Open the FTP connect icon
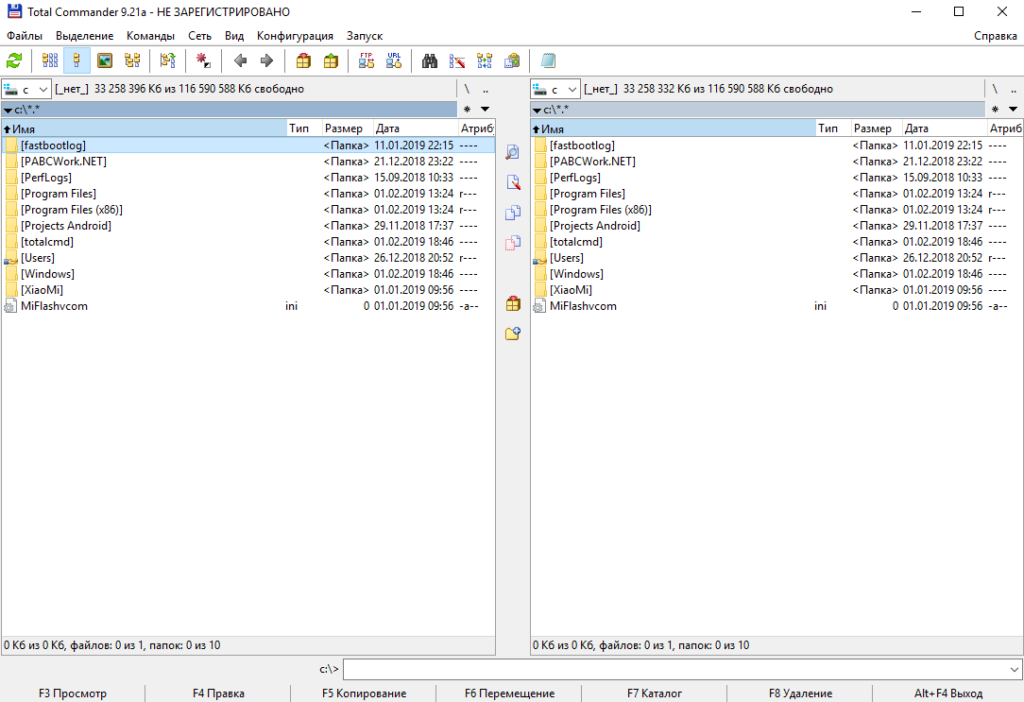The image size is (1024, 702). click(x=366, y=61)
